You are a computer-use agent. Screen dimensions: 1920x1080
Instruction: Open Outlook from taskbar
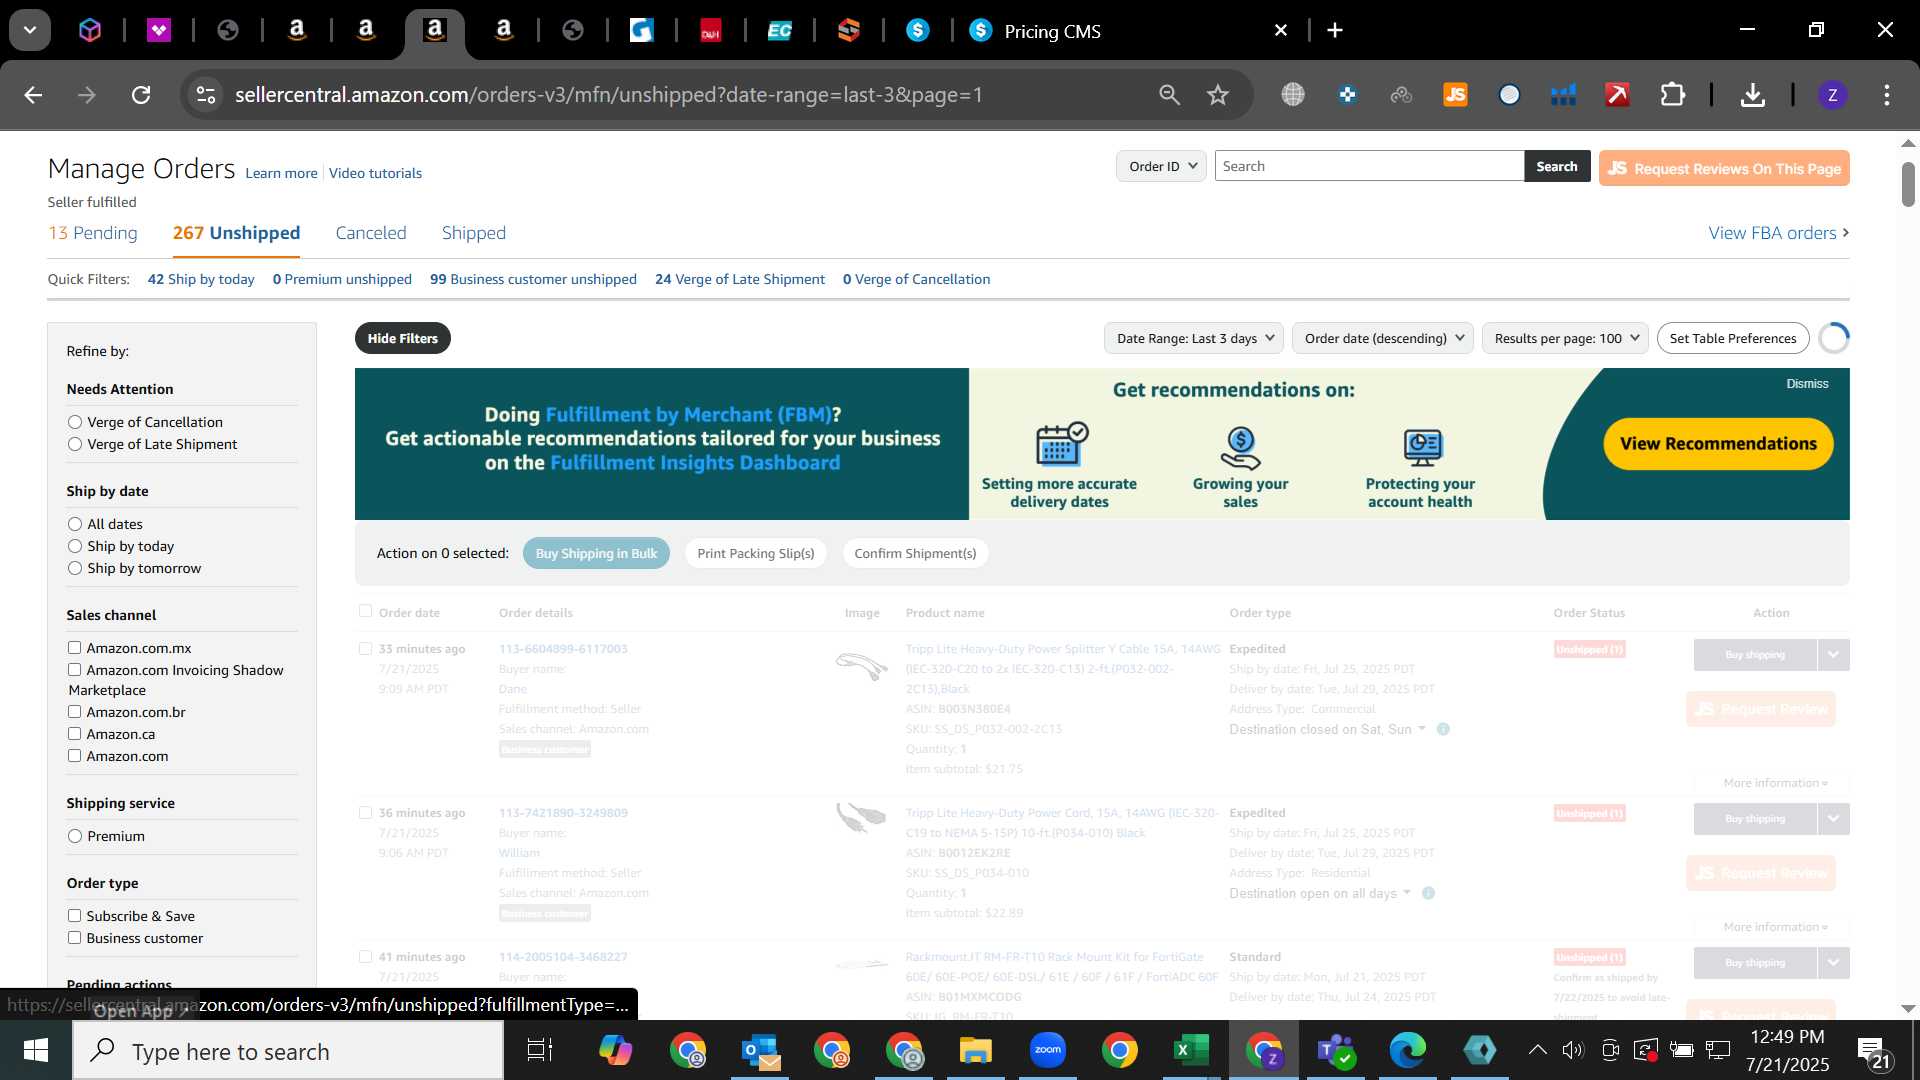pos(761,1050)
